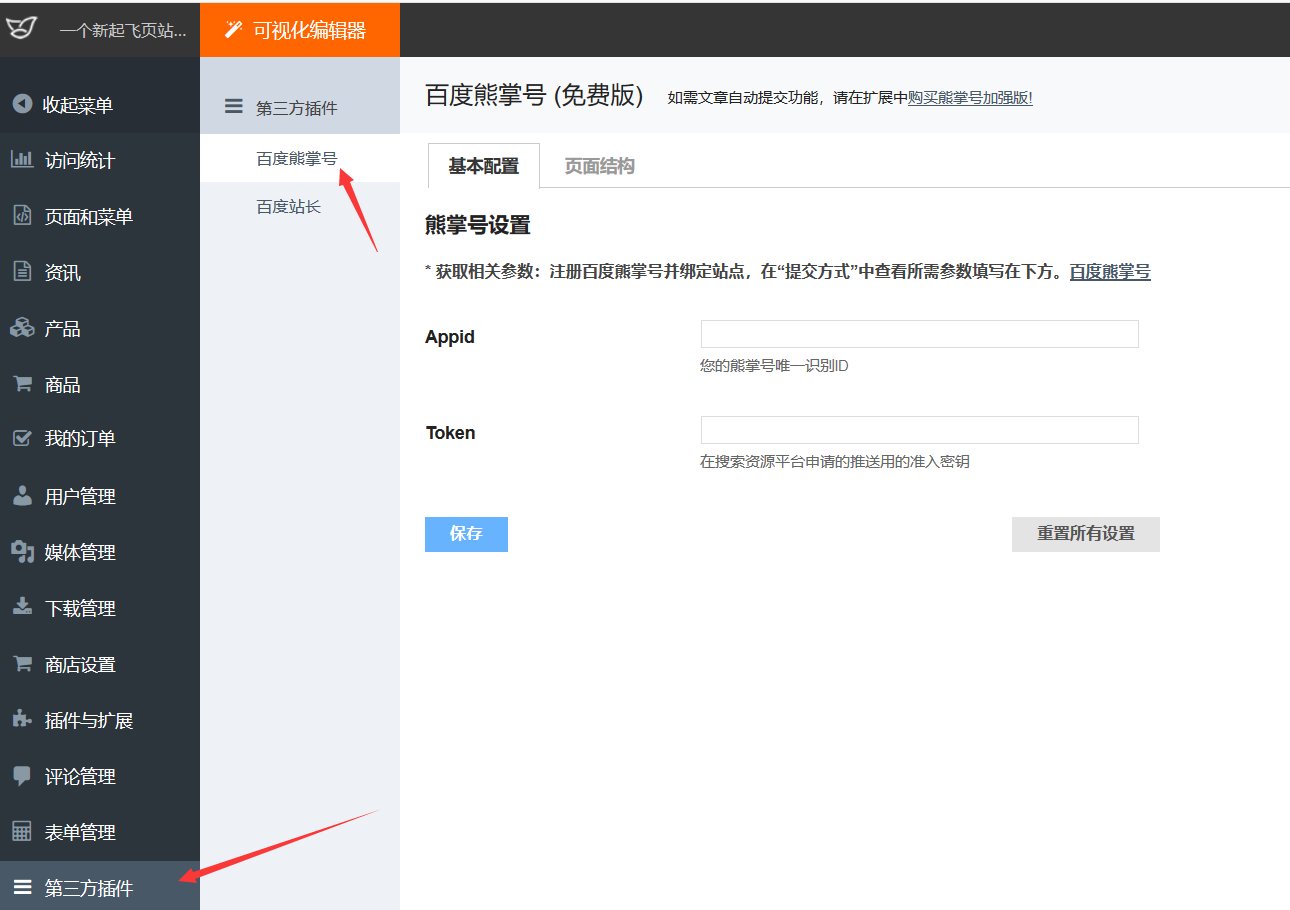Follow the 购买熊掌号加强版 link
1290x910 pixels.
coord(970,98)
